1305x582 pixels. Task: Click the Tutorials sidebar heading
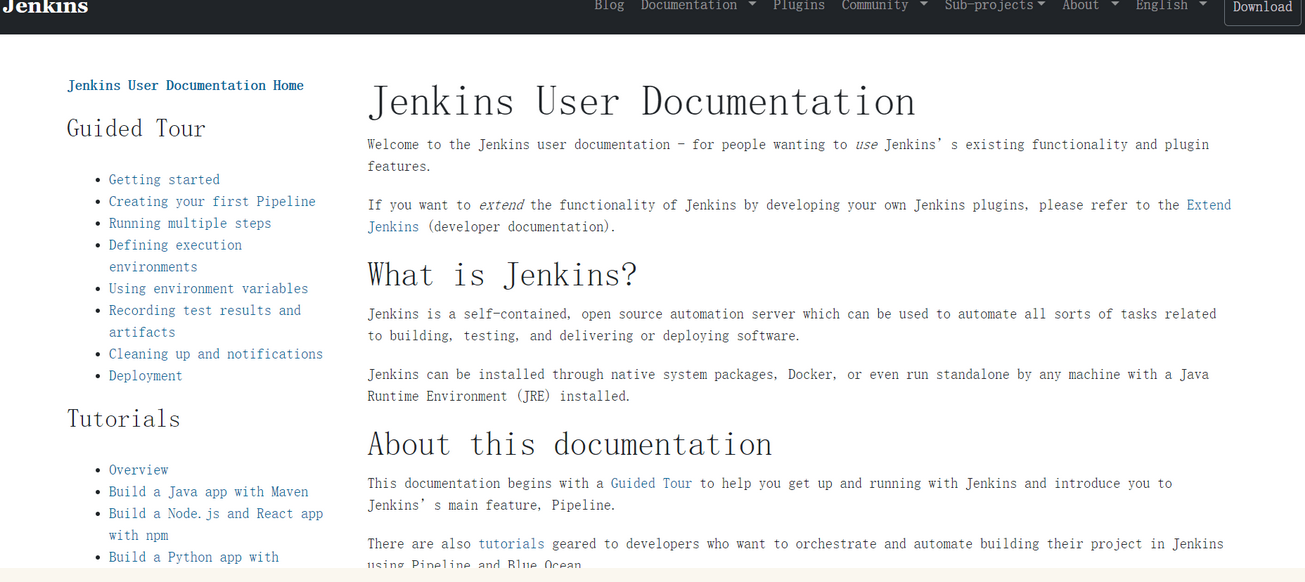(x=123, y=419)
